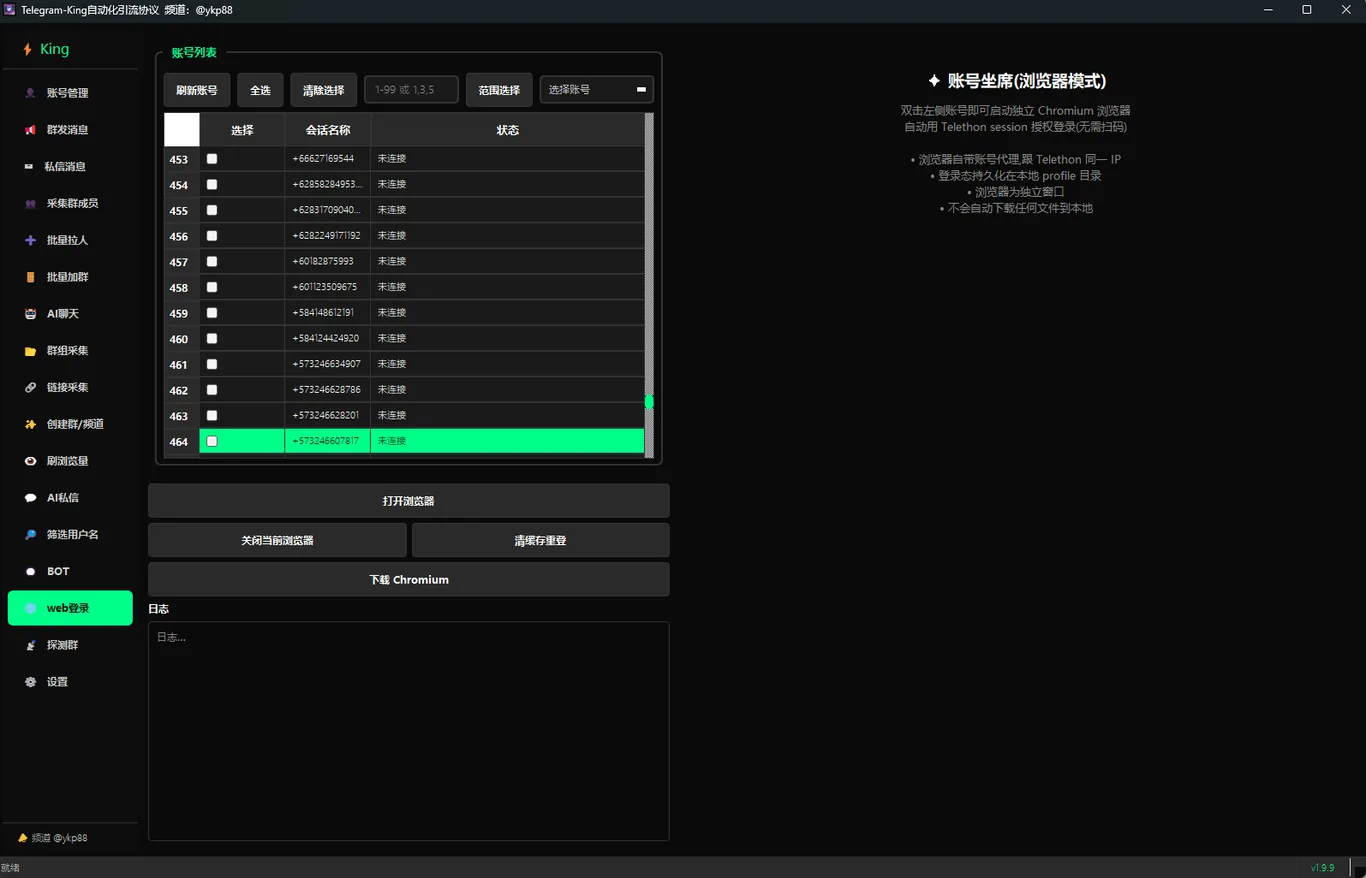
Task: Click the 设置 gear icon
Action: (30, 682)
